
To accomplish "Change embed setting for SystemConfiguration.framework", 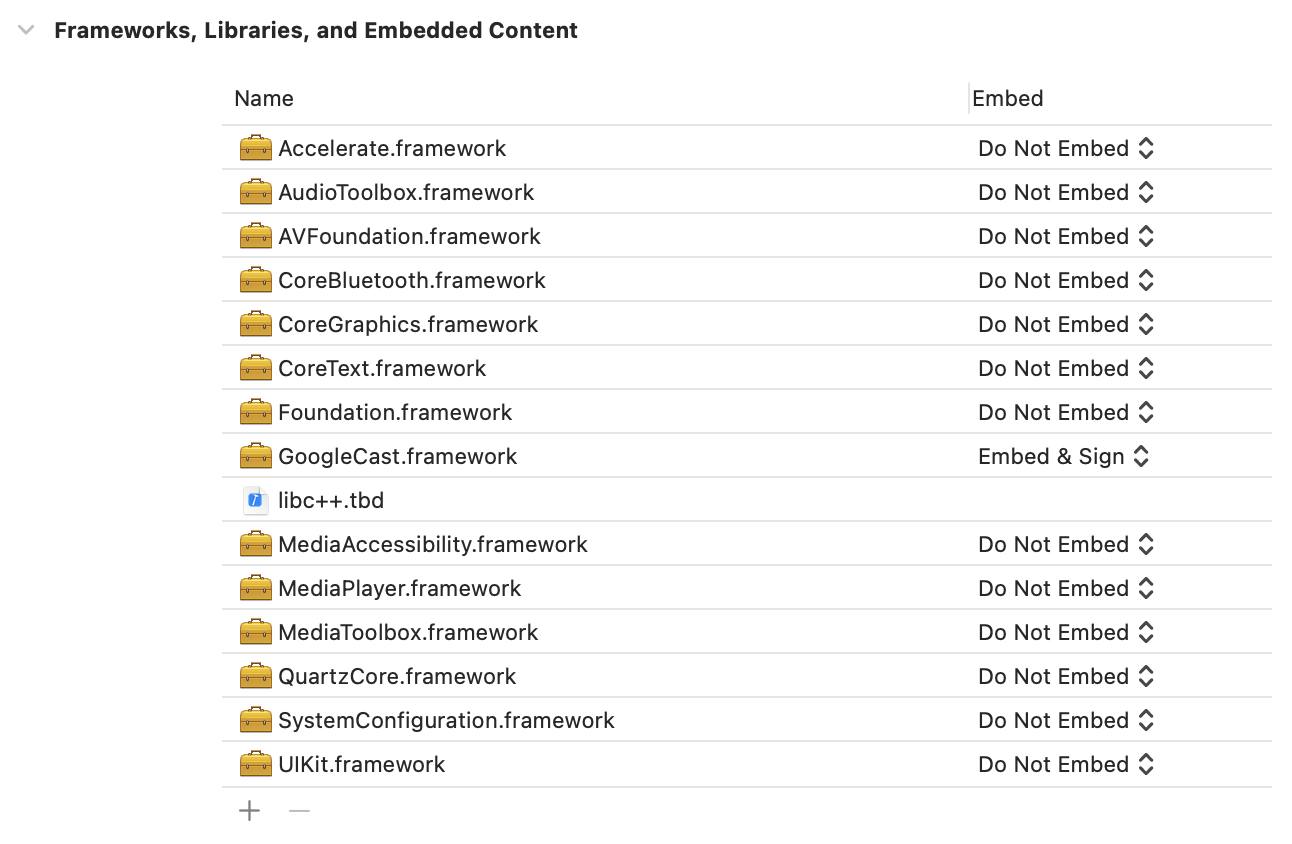I will pos(1067,721).
